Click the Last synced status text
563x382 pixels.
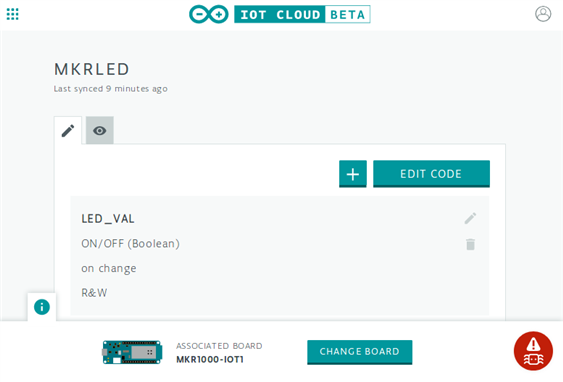(111, 89)
